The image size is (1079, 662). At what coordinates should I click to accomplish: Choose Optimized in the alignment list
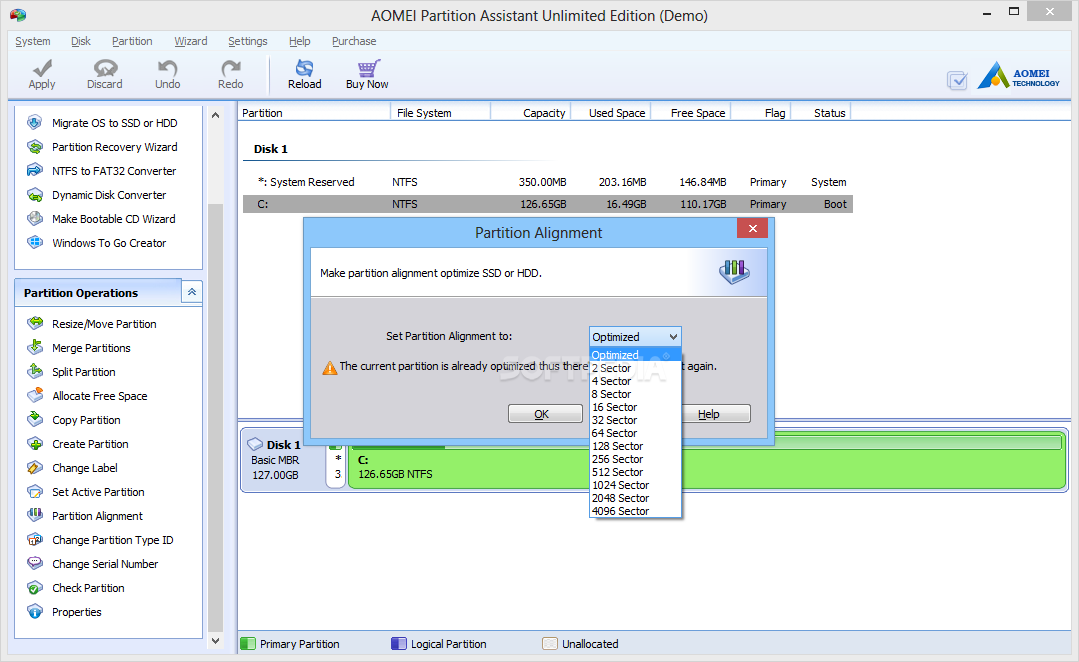[635, 355]
